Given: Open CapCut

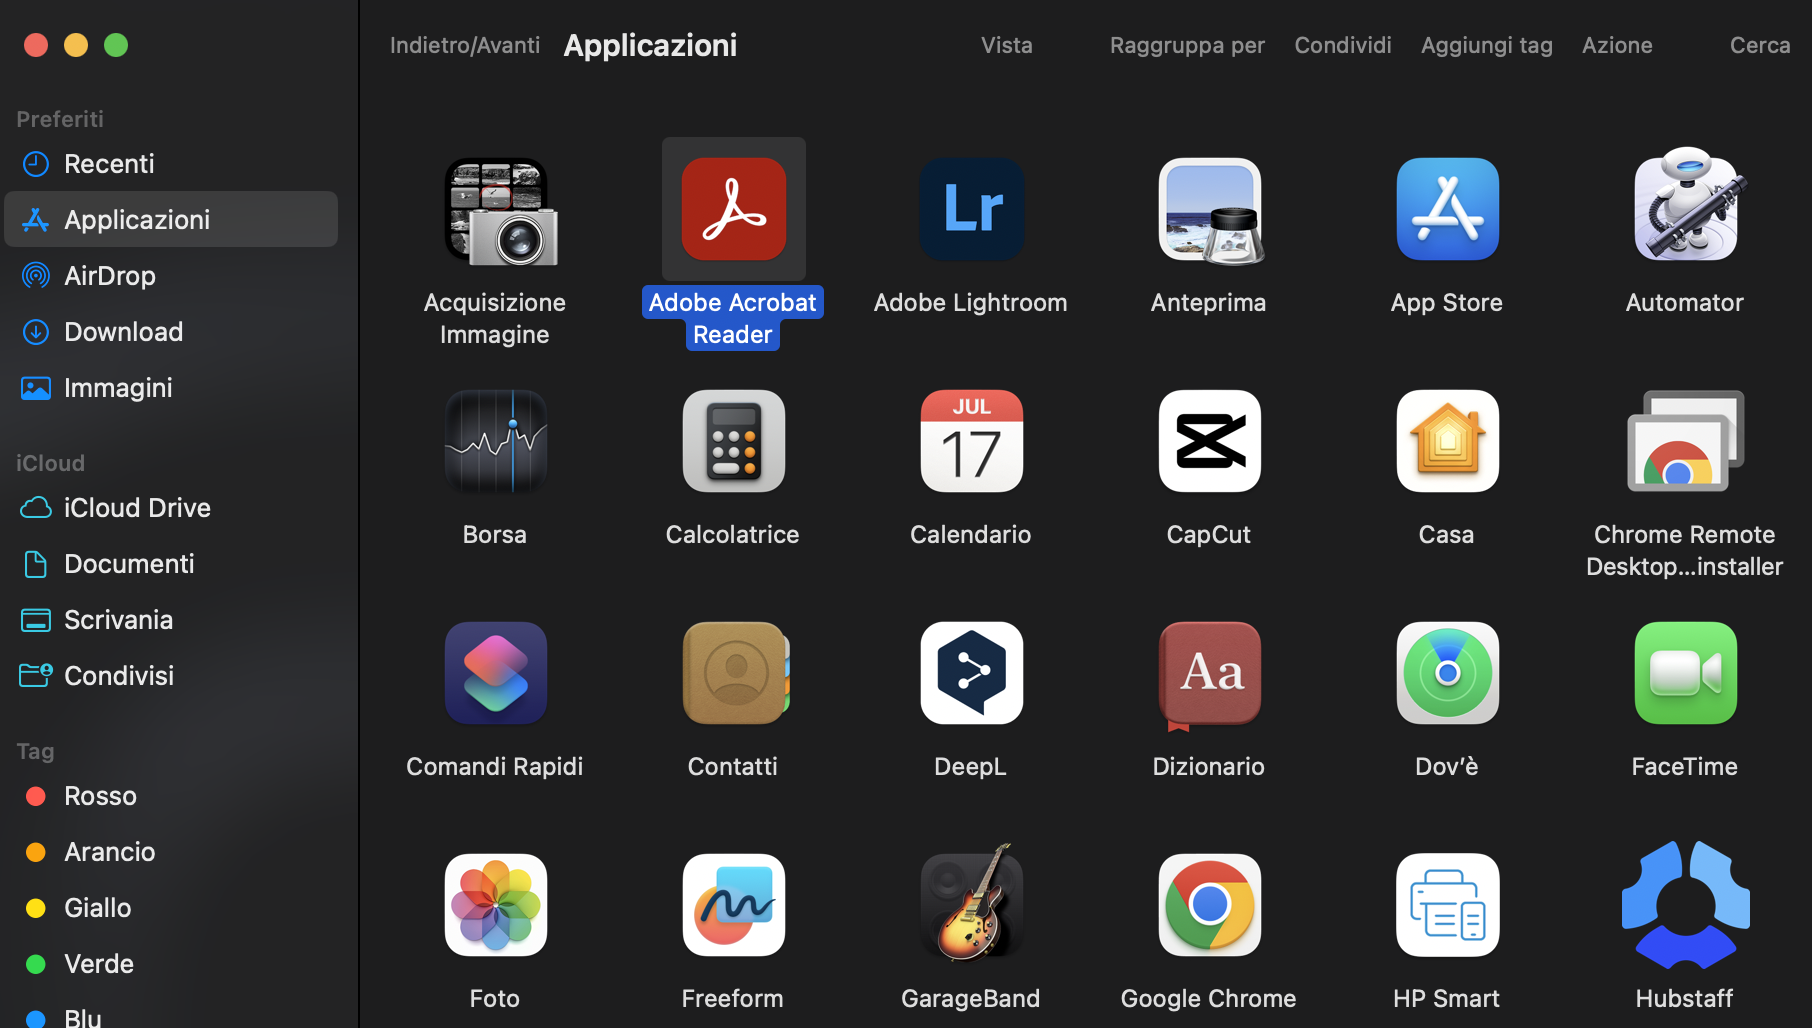Looking at the screenshot, I should click(1208, 441).
